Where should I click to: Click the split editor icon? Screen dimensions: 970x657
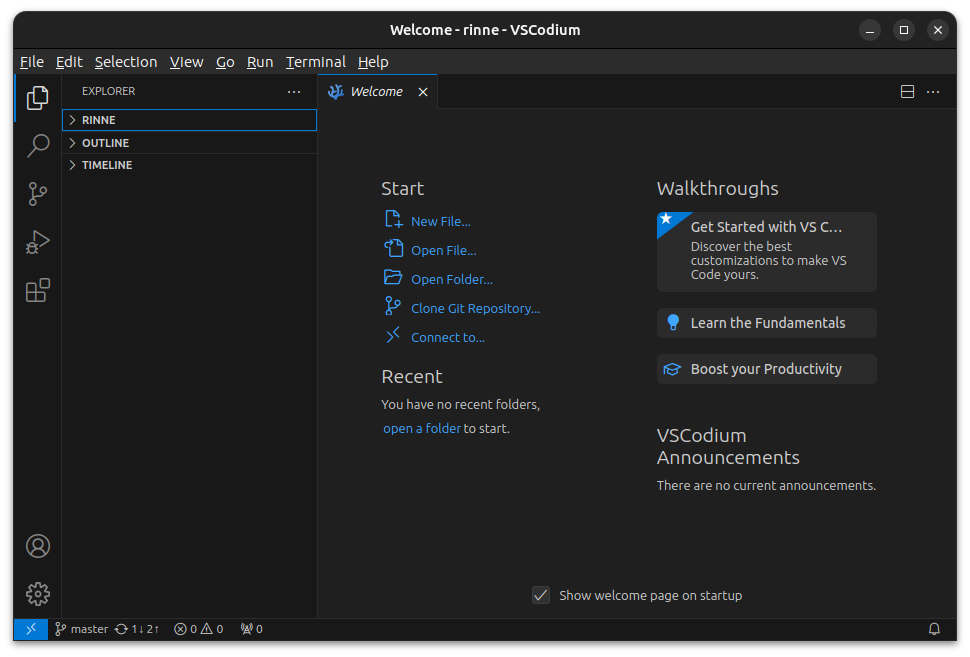pos(907,91)
